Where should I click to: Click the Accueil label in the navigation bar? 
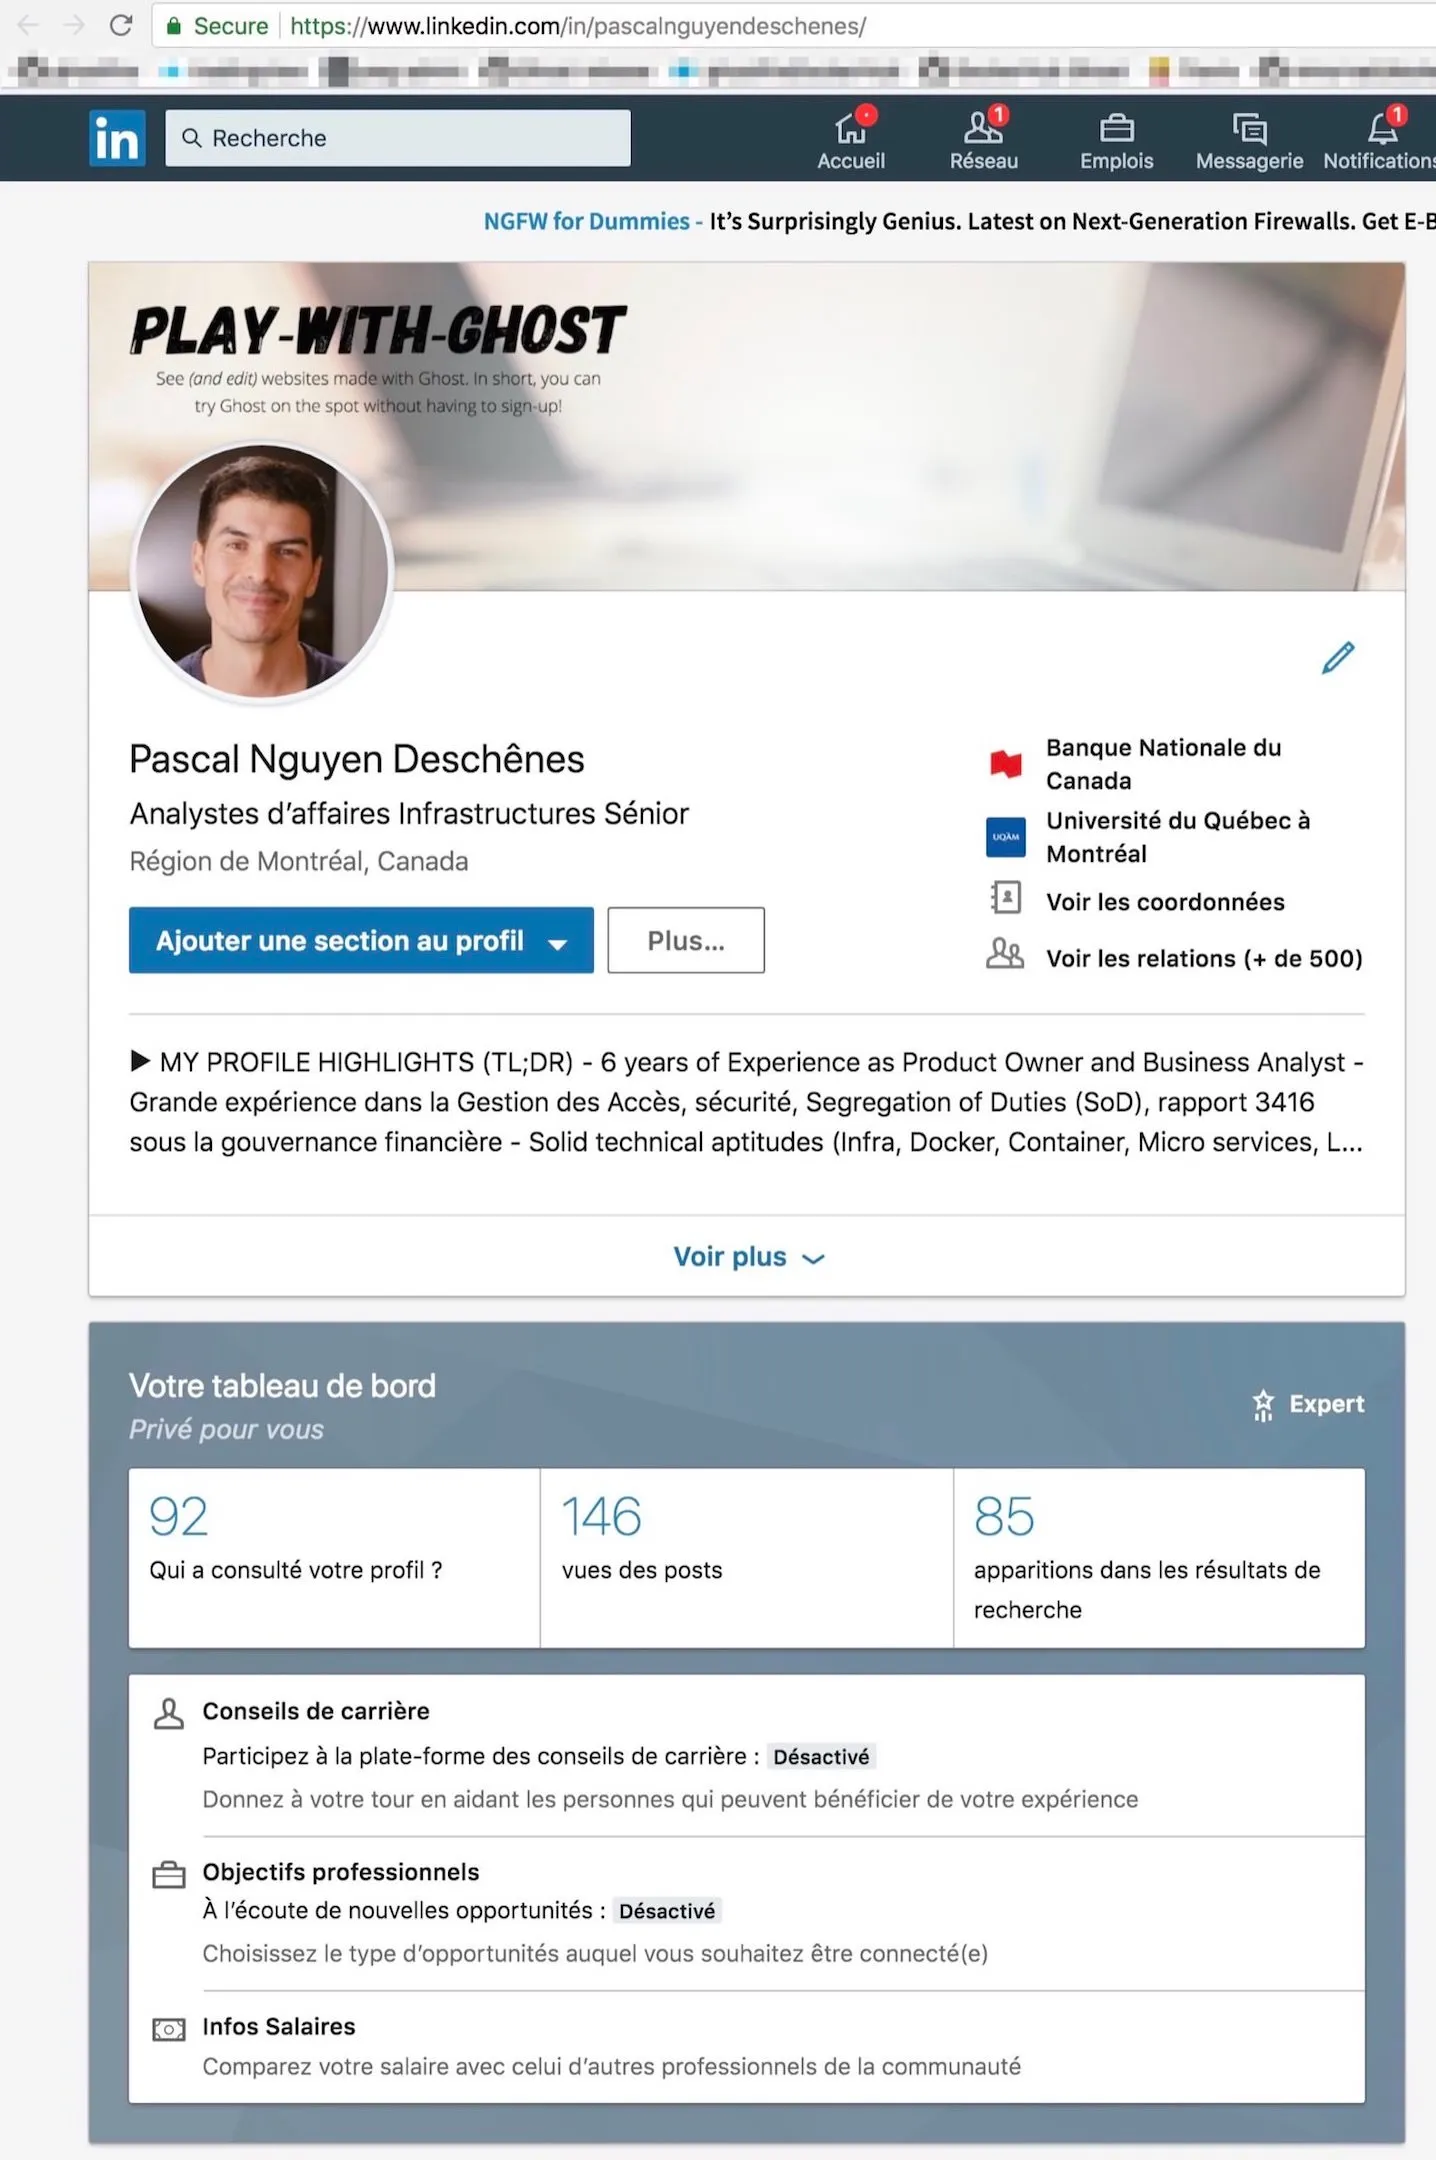(x=851, y=161)
